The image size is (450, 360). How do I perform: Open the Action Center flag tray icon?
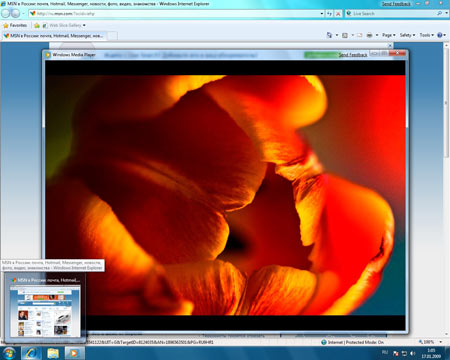coord(396,354)
